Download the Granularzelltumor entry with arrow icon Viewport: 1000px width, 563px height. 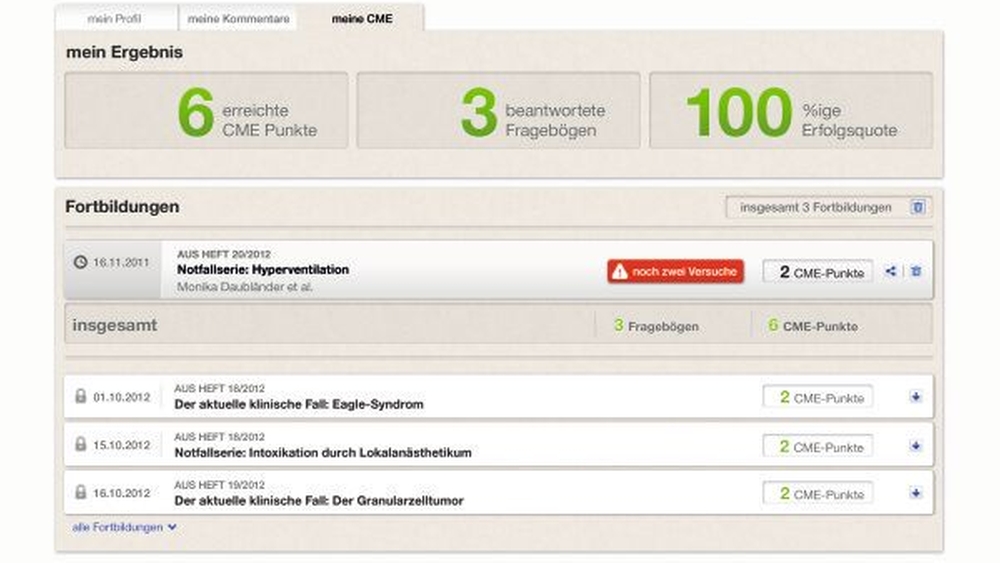(916, 493)
